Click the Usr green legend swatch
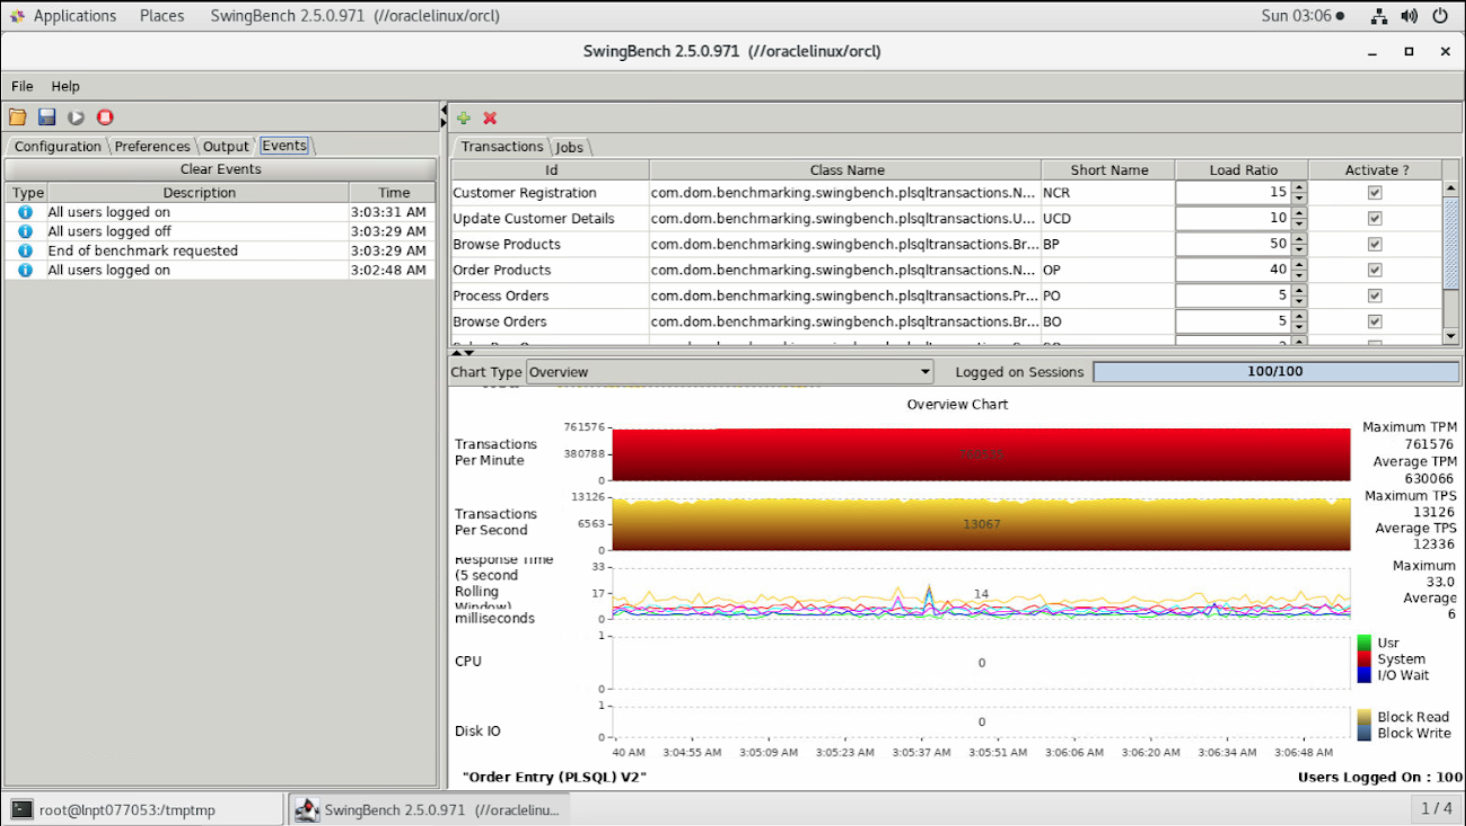The height and width of the screenshot is (826, 1466). pos(1364,643)
